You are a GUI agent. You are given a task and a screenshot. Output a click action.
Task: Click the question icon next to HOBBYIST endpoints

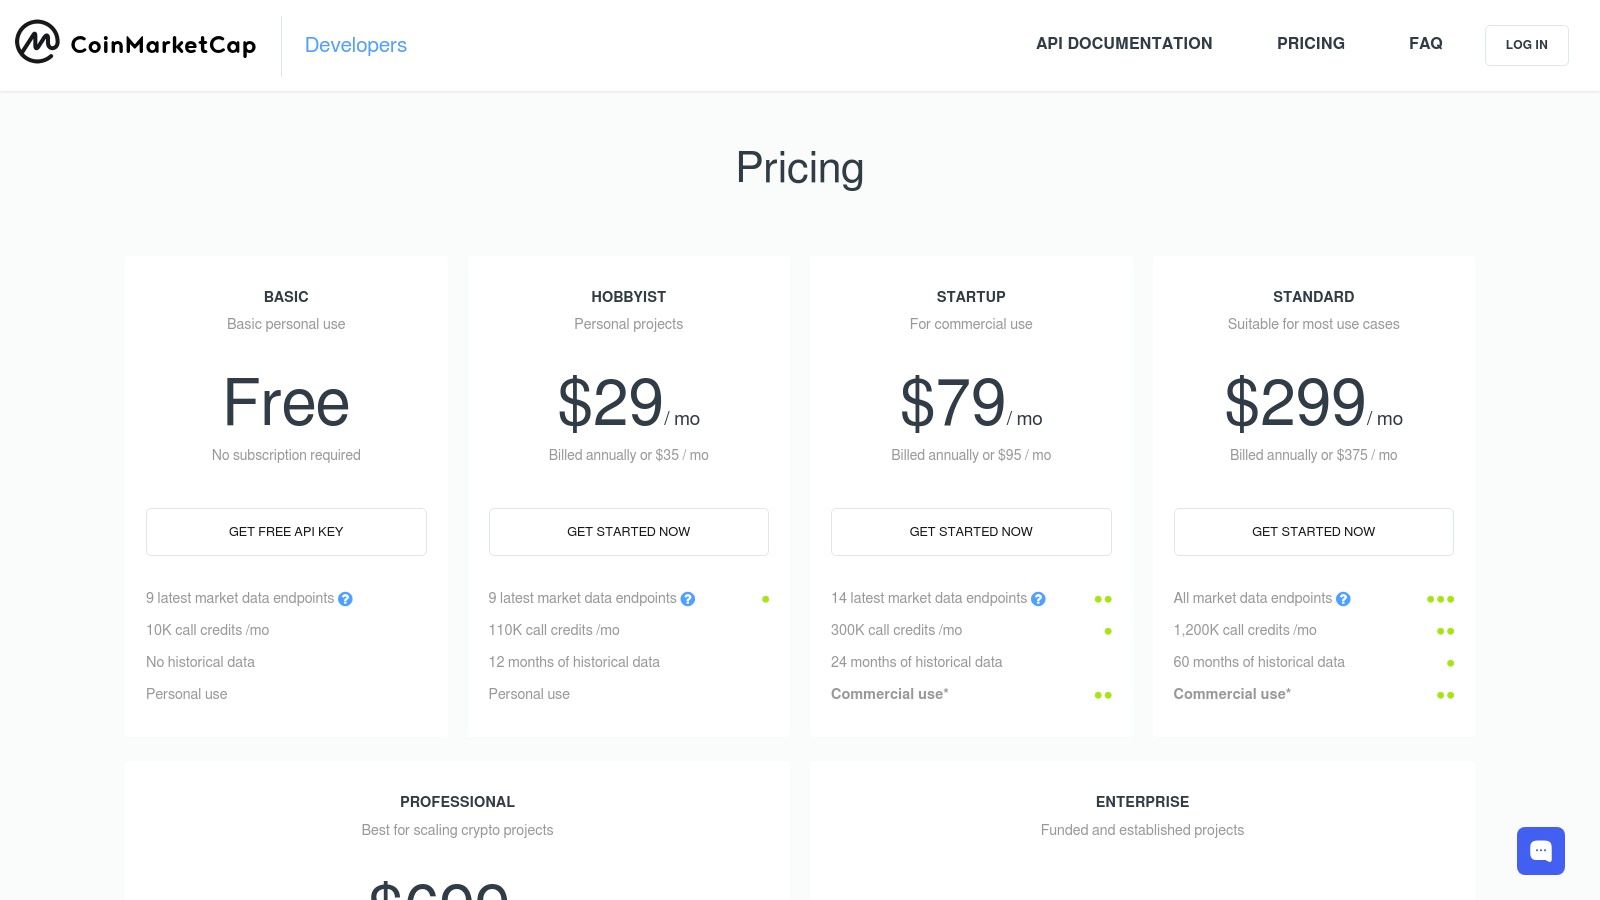(x=687, y=599)
